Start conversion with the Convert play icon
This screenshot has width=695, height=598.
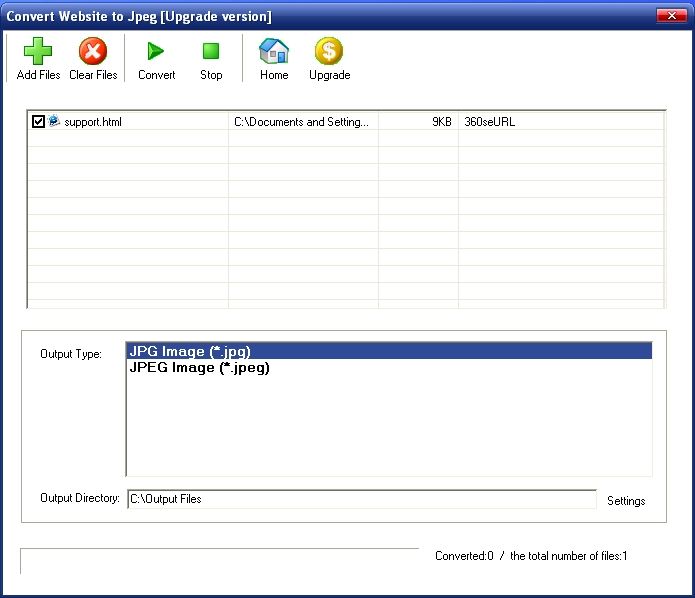[x=156, y=52]
